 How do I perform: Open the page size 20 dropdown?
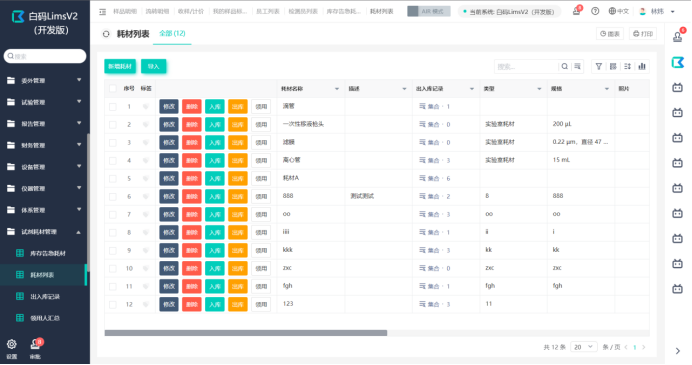pos(583,347)
